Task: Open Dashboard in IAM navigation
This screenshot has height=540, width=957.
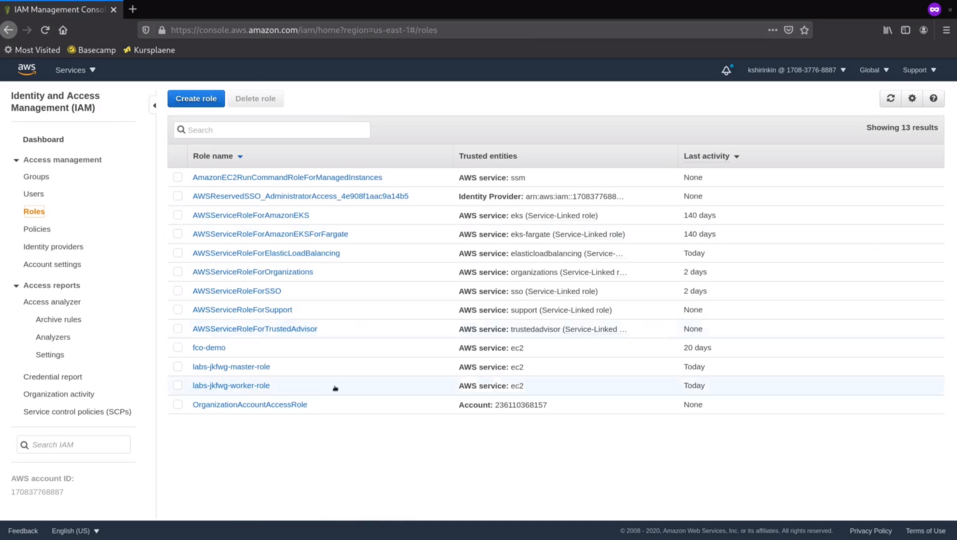Action: click(43, 139)
